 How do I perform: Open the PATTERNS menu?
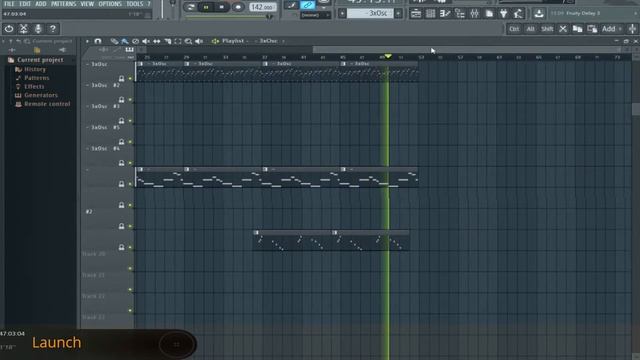[63, 4]
